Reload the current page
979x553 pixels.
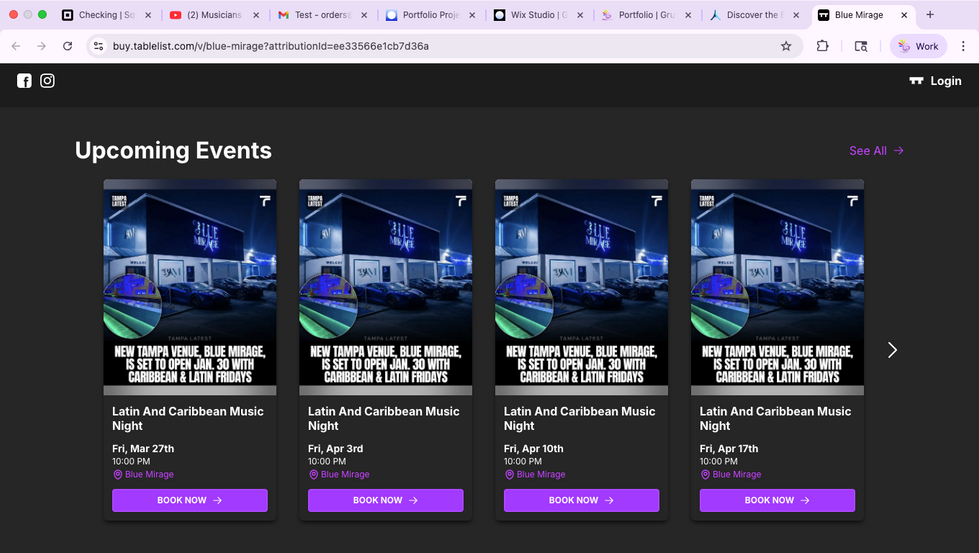click(x=67, y=46)
